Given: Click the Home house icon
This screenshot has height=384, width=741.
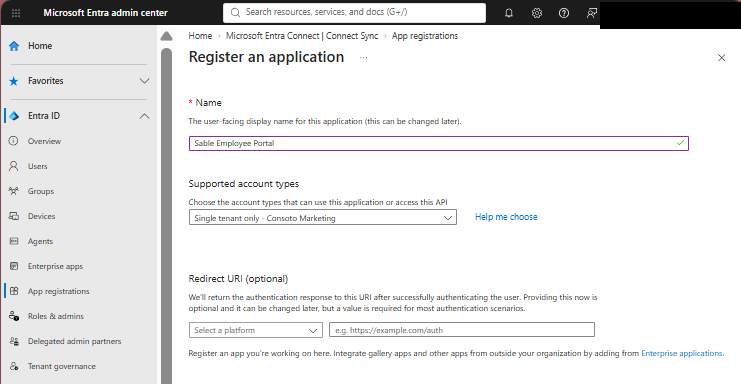Looking at the screenshot, I should tap(14, 46).
